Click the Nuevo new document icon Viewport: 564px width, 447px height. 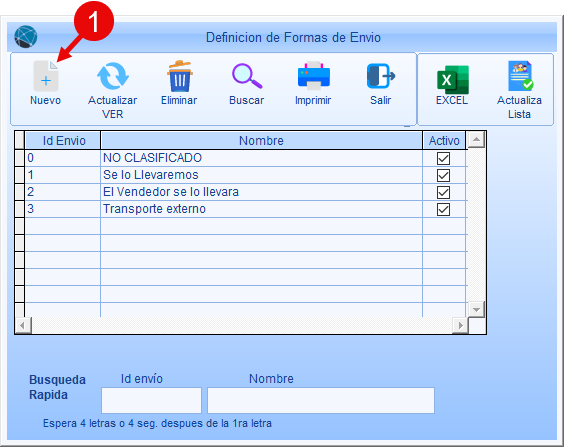point(46,76)
